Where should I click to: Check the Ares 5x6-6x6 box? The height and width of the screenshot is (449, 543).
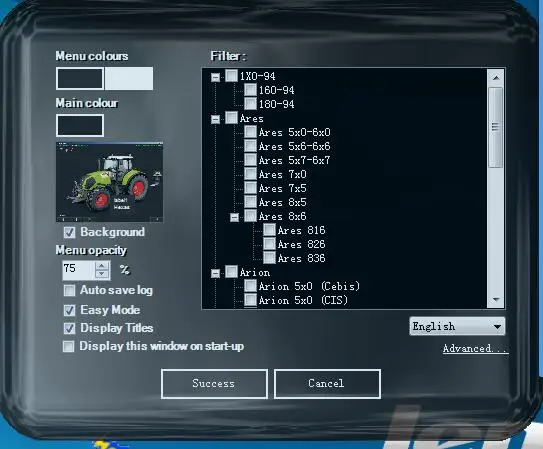[250, 146]
